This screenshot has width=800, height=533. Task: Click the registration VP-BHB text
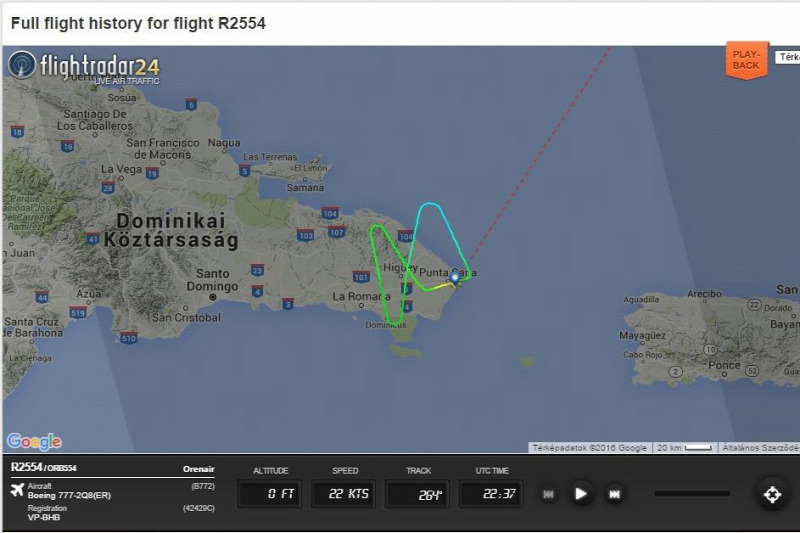[44, 517]
